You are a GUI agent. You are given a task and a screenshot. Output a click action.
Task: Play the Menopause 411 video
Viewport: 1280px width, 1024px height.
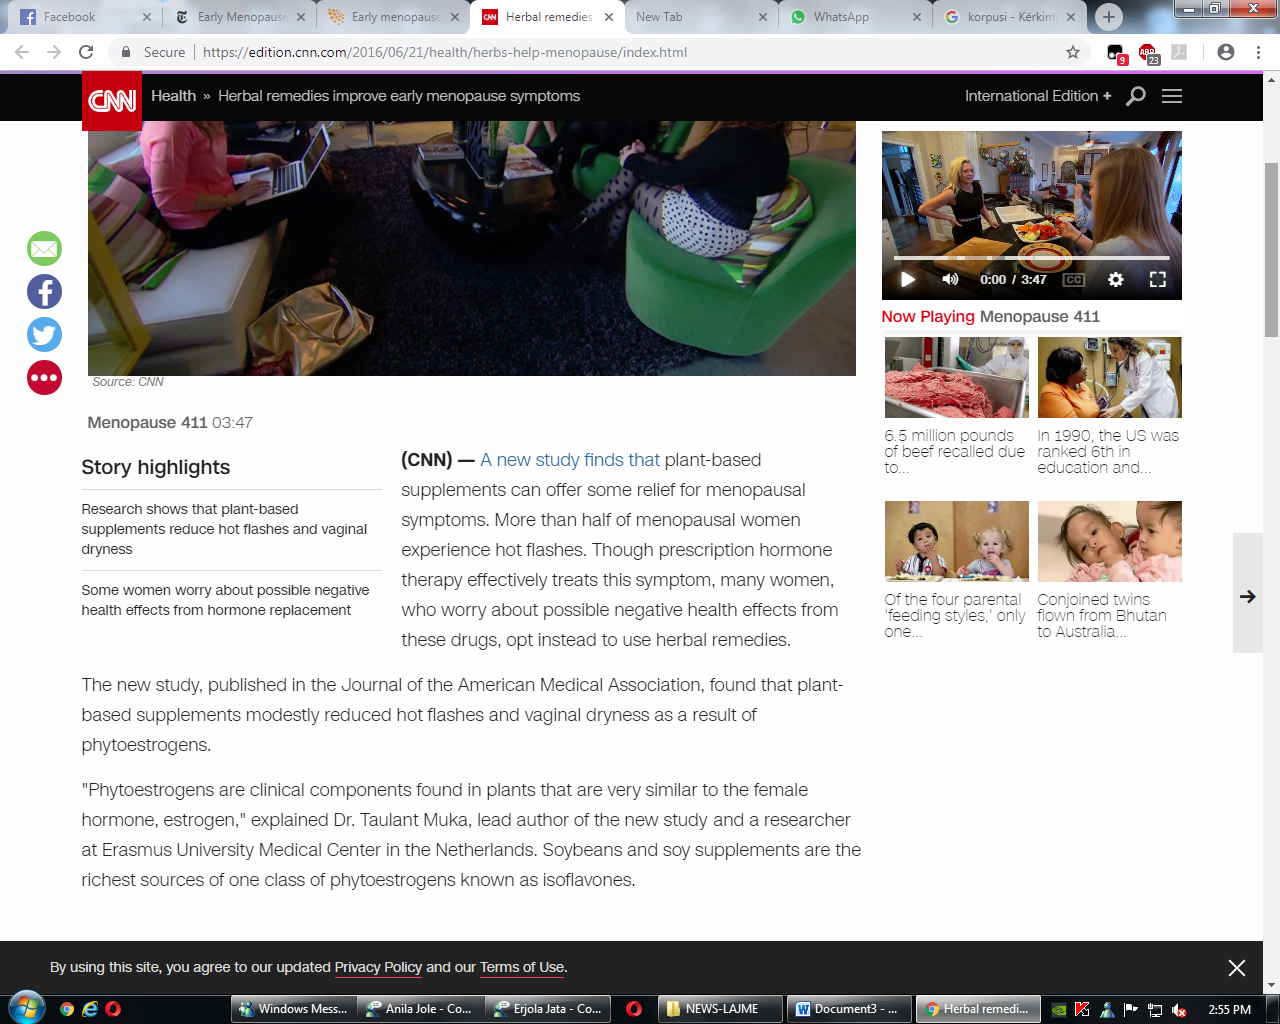coord(908,280)
